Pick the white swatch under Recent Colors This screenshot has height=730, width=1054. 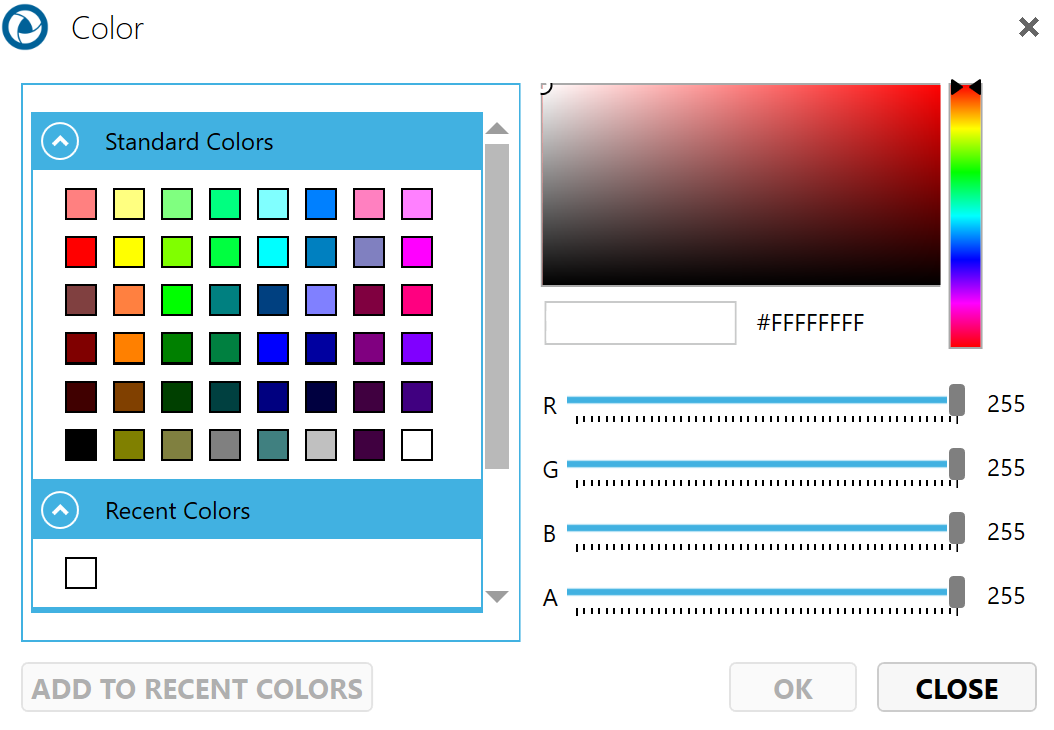[x=81, y=573]
